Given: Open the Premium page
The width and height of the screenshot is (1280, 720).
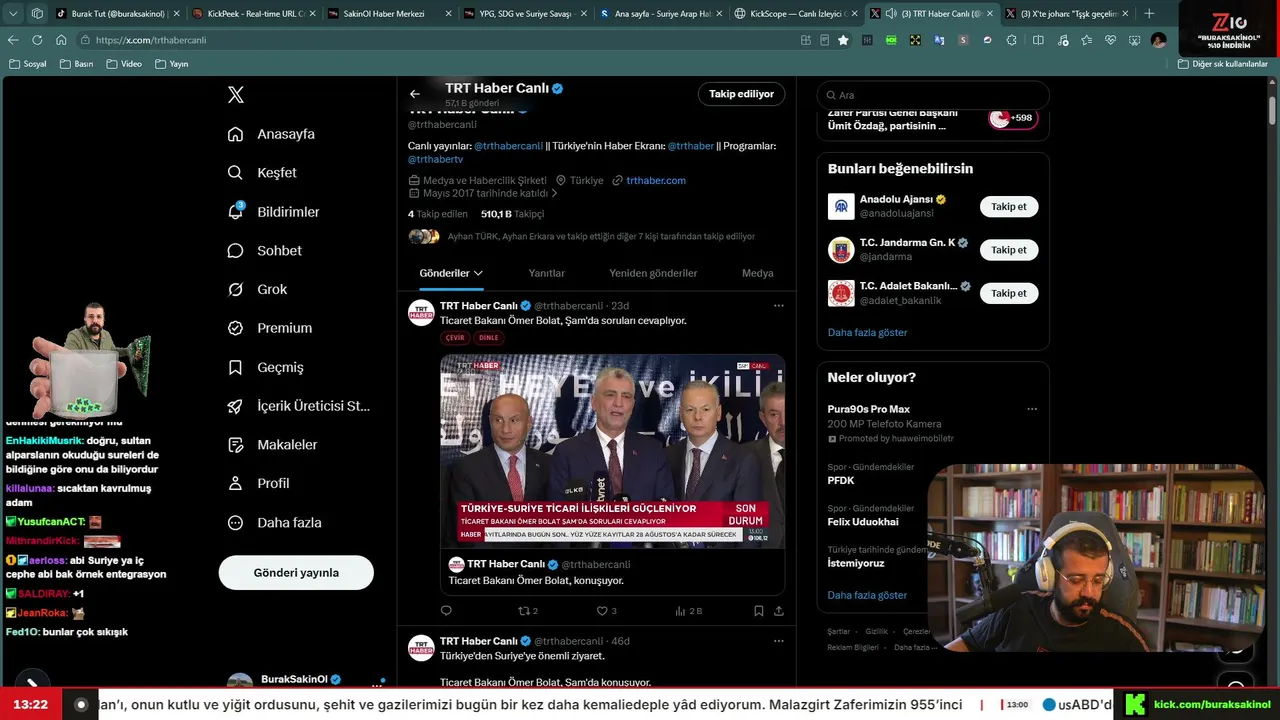Looking at the screenshot, I should tap(269, 328).
